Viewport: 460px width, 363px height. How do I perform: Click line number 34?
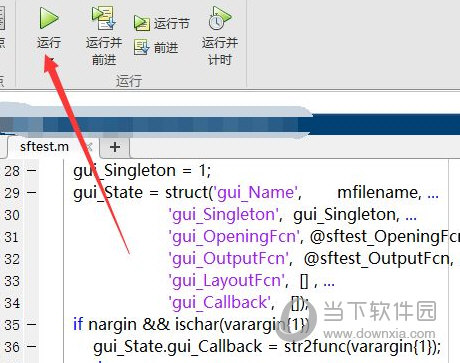(12, 303)
